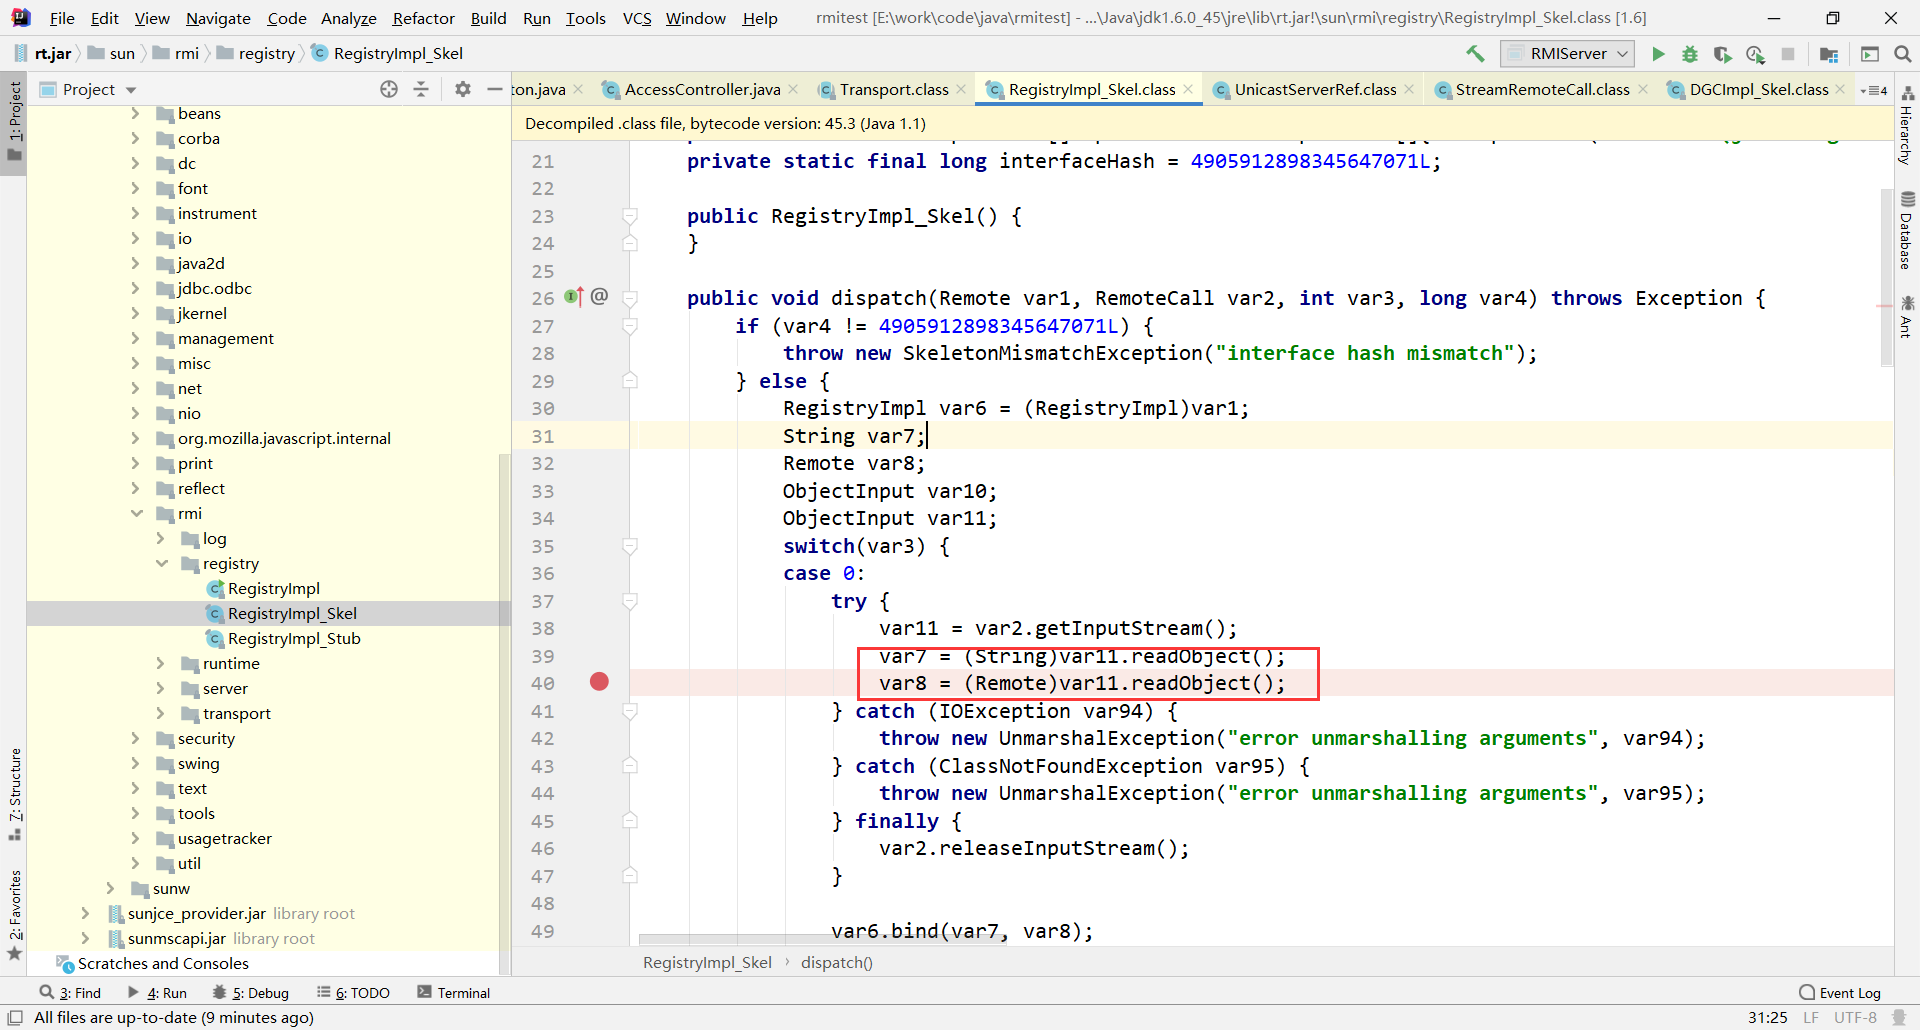Image resolution: width=1920 pixels, height=1030 pixels.
Task: Start debugging with the bug icon
Action: (1690, 54)
